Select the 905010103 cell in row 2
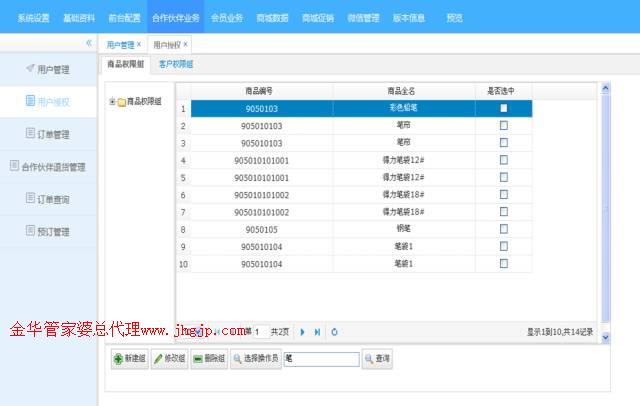Viewport: 640px width, 406px height. click(262, 126)
